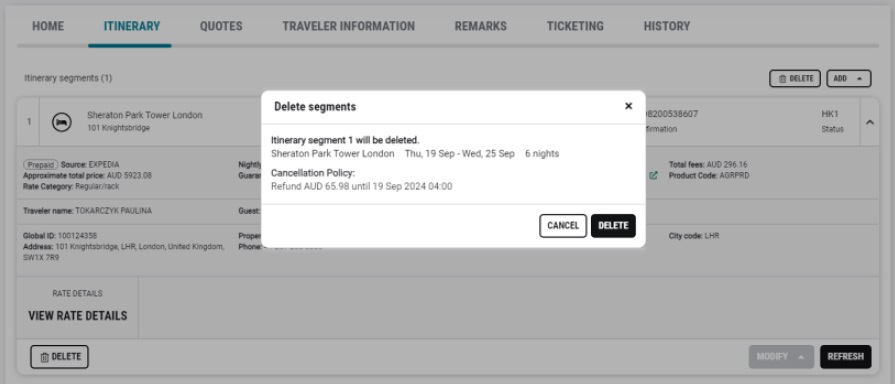Confirm deletion with the black DELETE button
Screen dimensions: 895x384
(x=613, y=226)
